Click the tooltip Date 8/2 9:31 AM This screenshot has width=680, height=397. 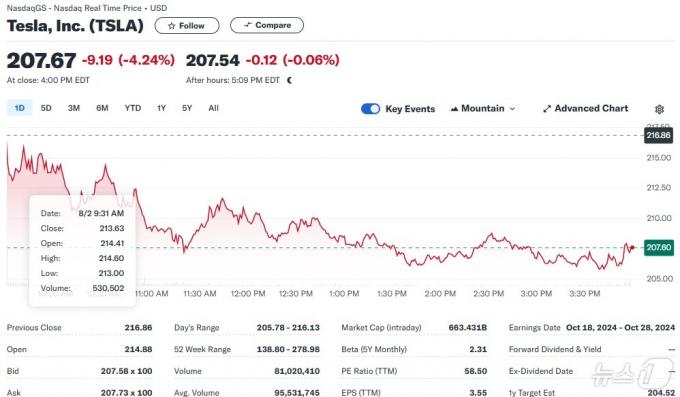tap(101, 213)
